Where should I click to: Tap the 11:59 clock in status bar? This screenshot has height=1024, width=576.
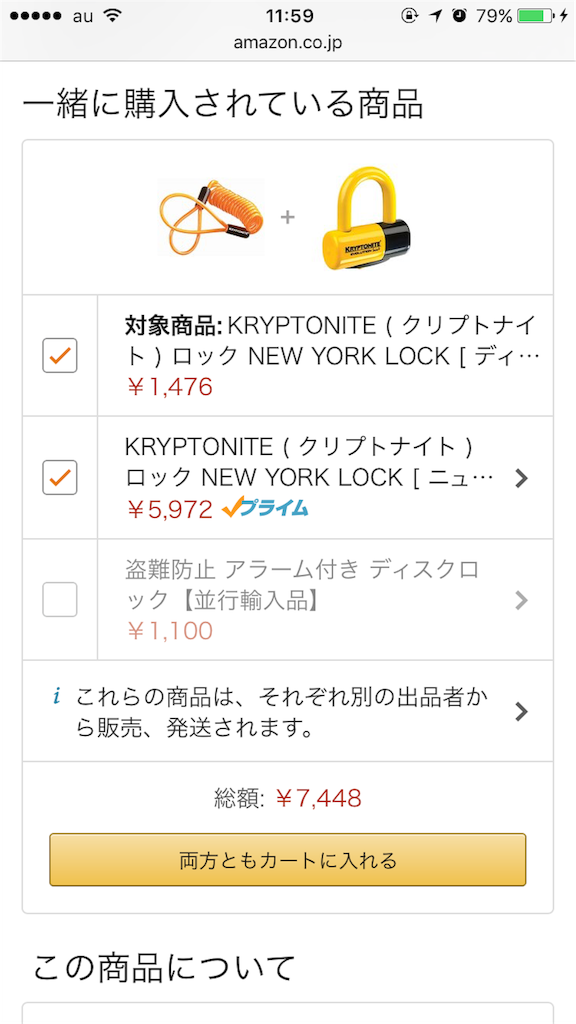point(290,16)
